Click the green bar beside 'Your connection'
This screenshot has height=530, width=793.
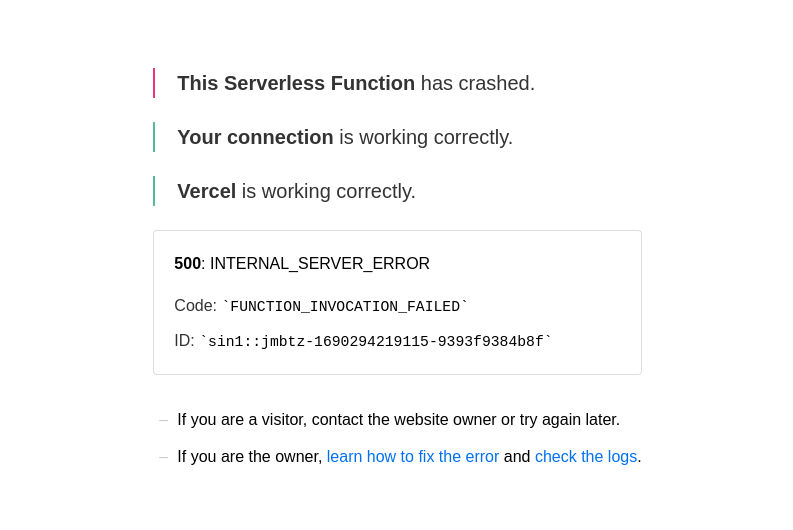click(x=154, y=137)
